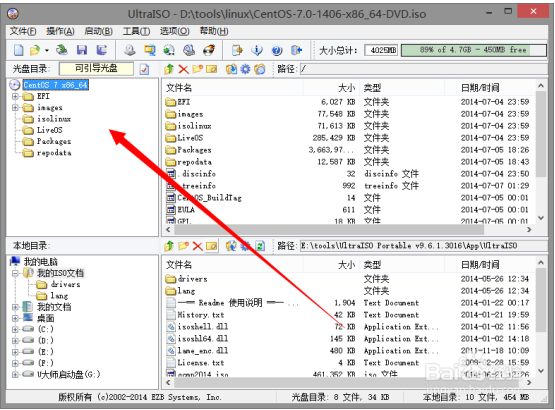Select the CentOS 7 x86_64 root node
Image resolution: width=555 pixels, height=410 pixels.
(55, 85)
